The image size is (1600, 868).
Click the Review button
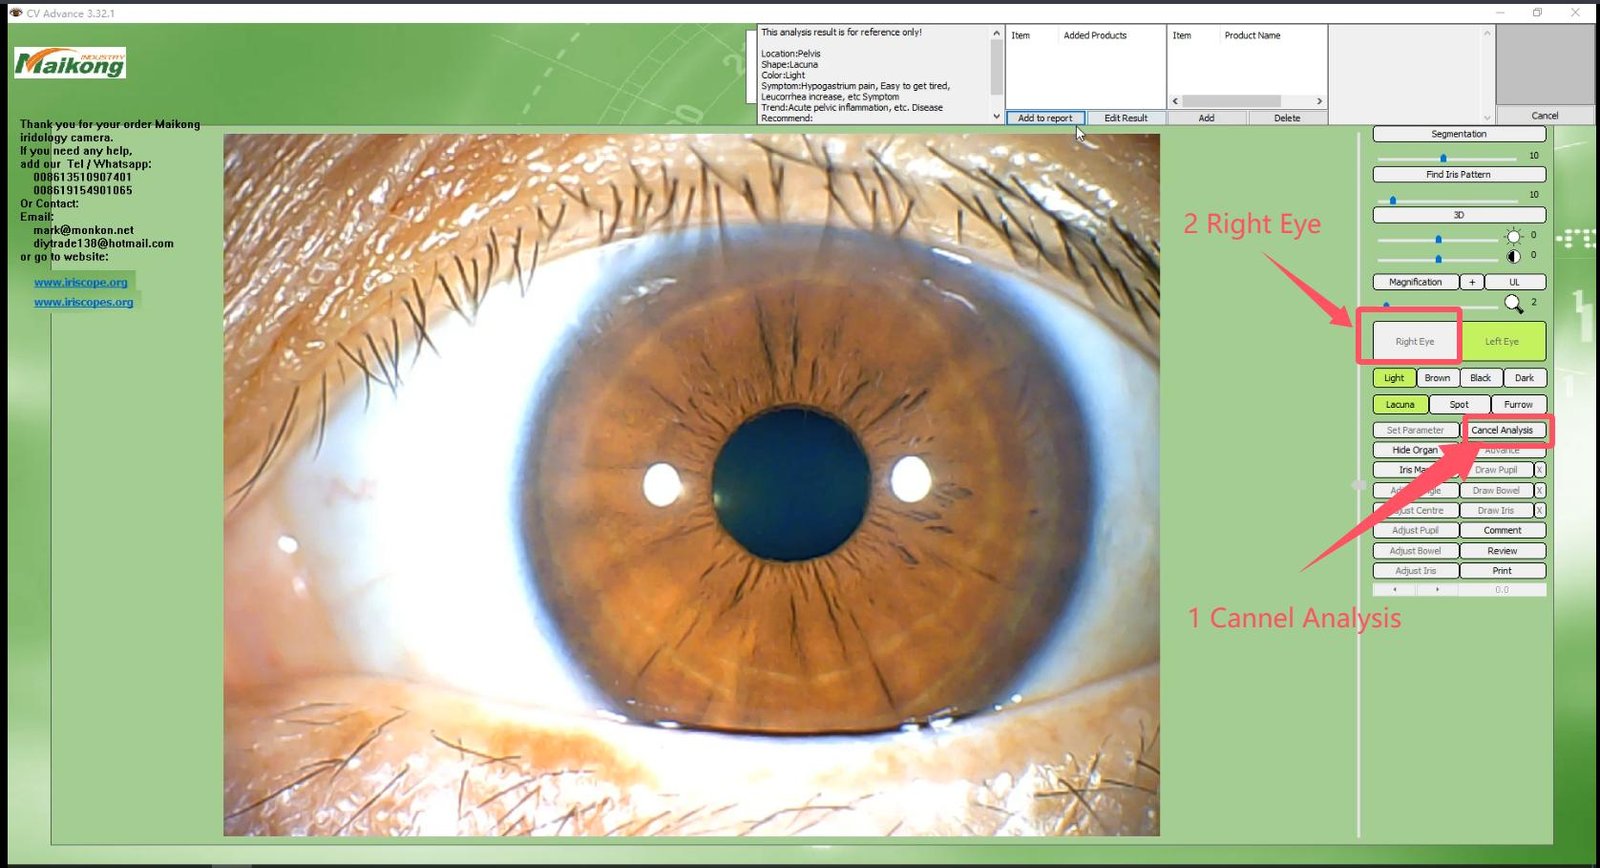(x=1502, y=551)
